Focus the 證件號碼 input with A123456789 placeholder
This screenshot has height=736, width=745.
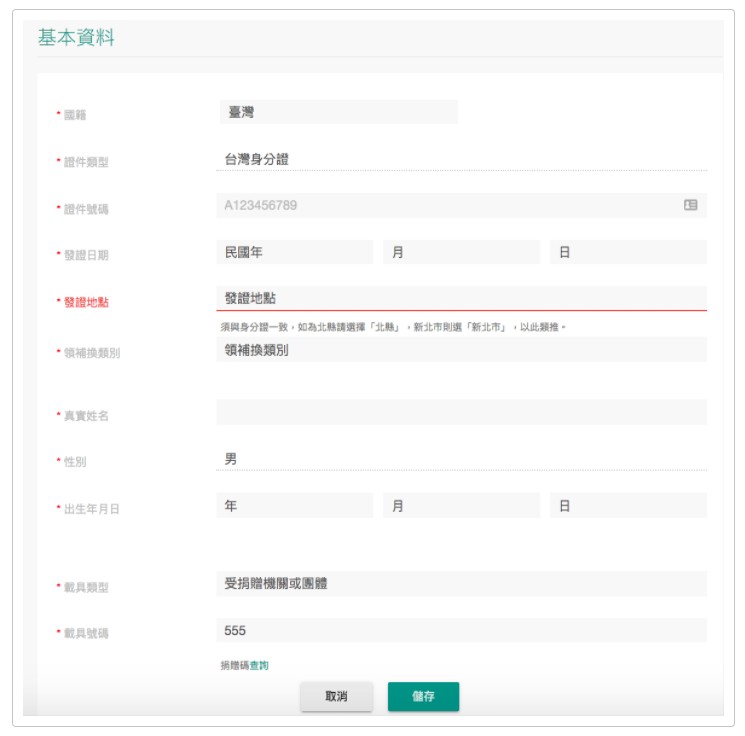coord(461,205)
